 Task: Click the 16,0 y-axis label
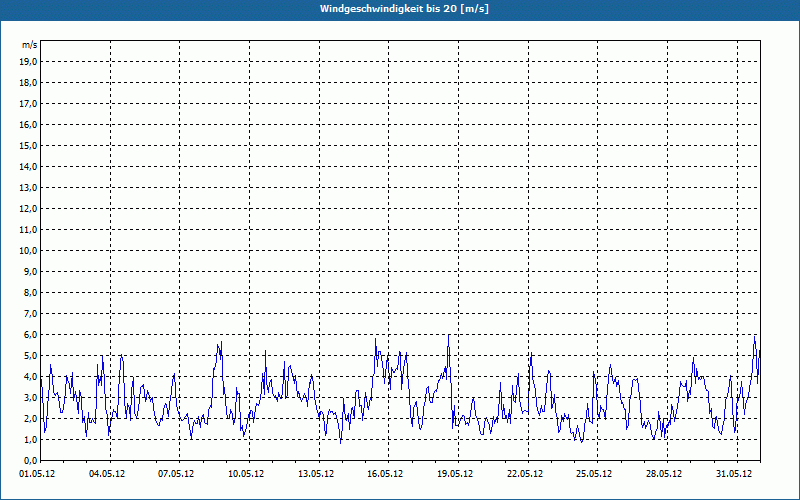tap(28, 124)
